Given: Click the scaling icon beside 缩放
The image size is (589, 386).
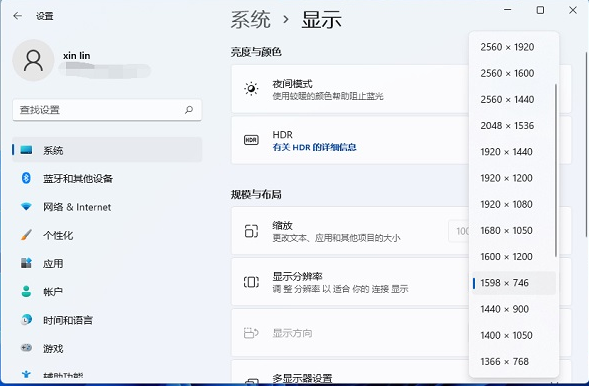Looking at the screenshot, I should pos(251,231).
